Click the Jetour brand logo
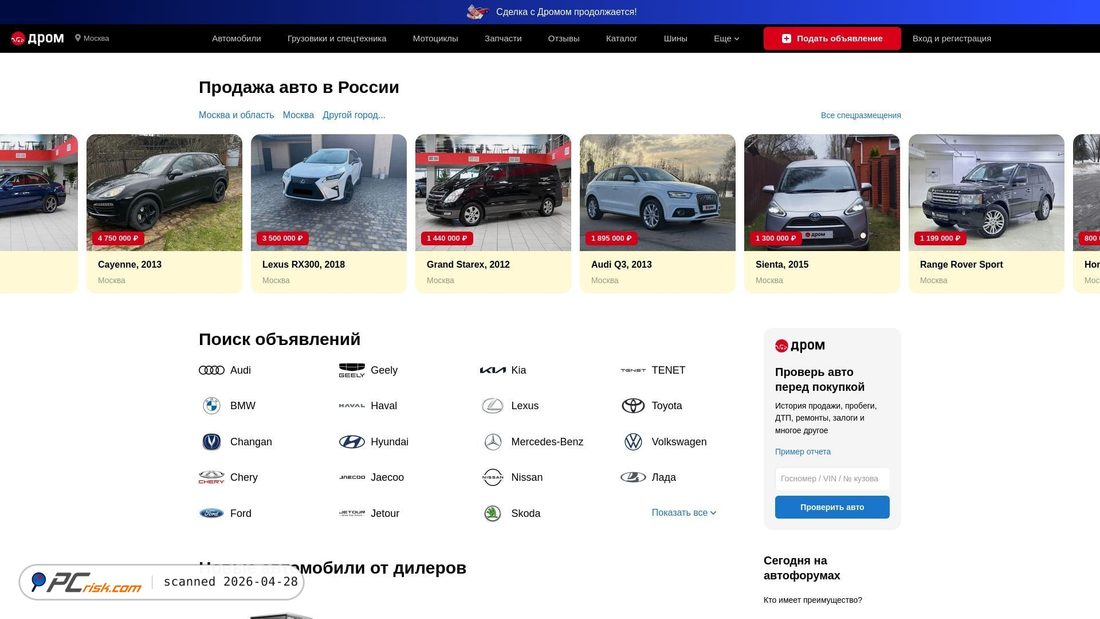1100x619 pixels. [x=351, y=513]
